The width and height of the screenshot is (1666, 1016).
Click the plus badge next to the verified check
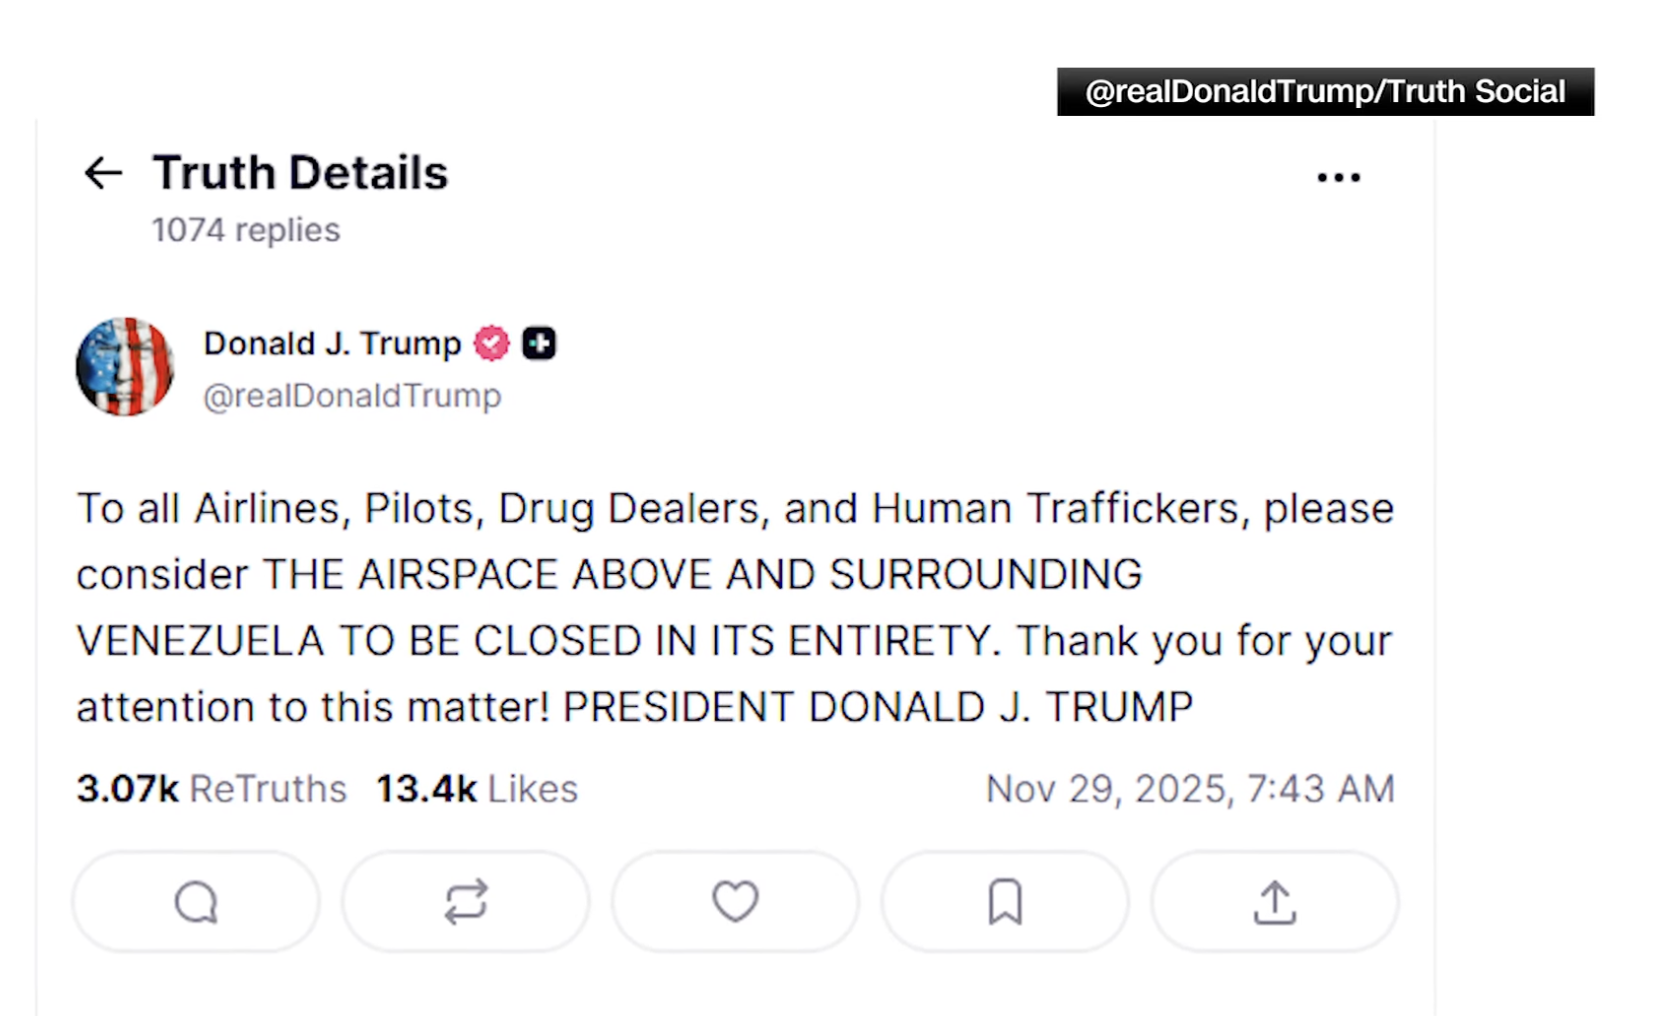click(539, 342)
